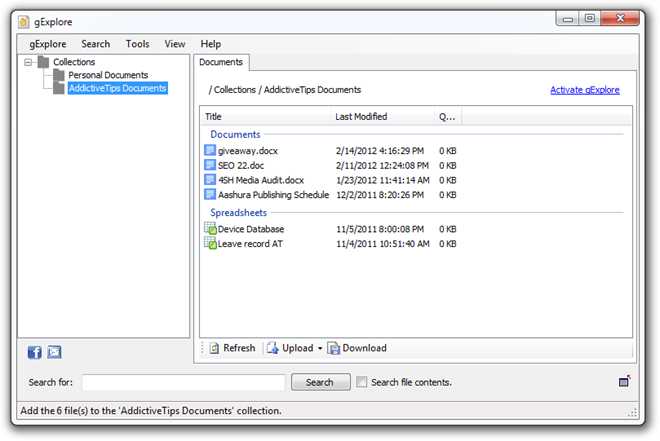Click the breadcrumb path Collections / AddictiveTips Documents
The height and width of the screenshot is (441, 660).
click(285, 90)
